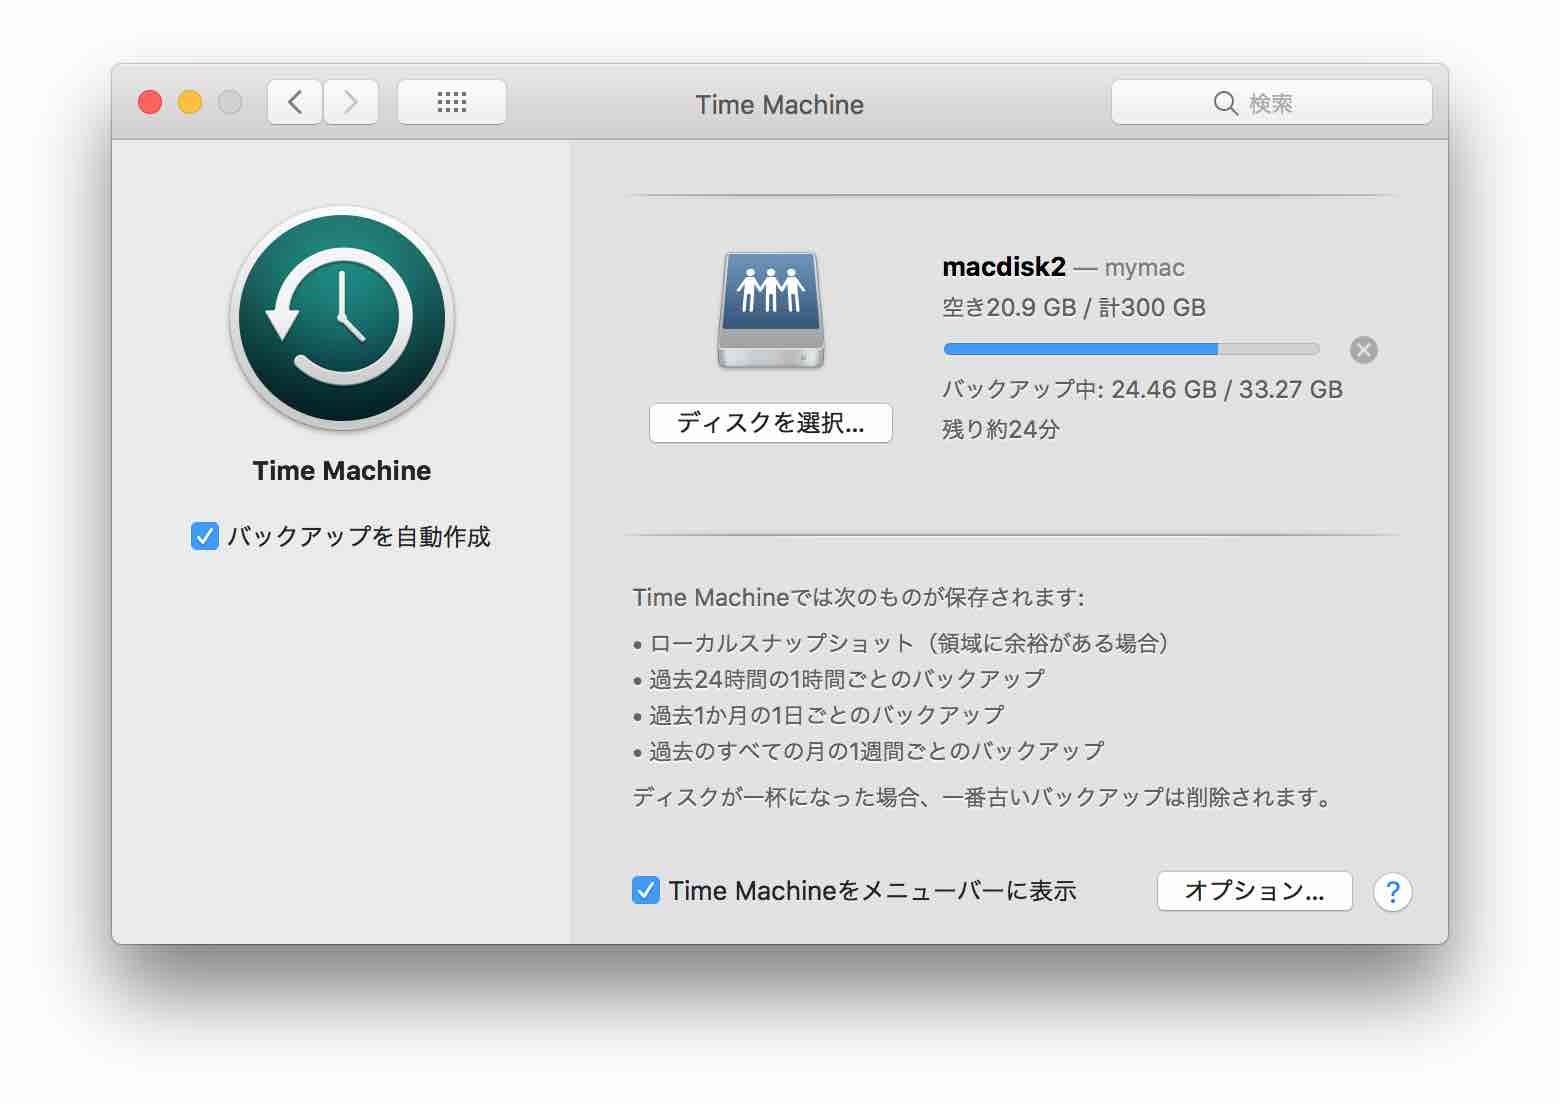Screen dimensions: 1560x1104
Task: Open the オプション... button
Action: (1255, 891)
